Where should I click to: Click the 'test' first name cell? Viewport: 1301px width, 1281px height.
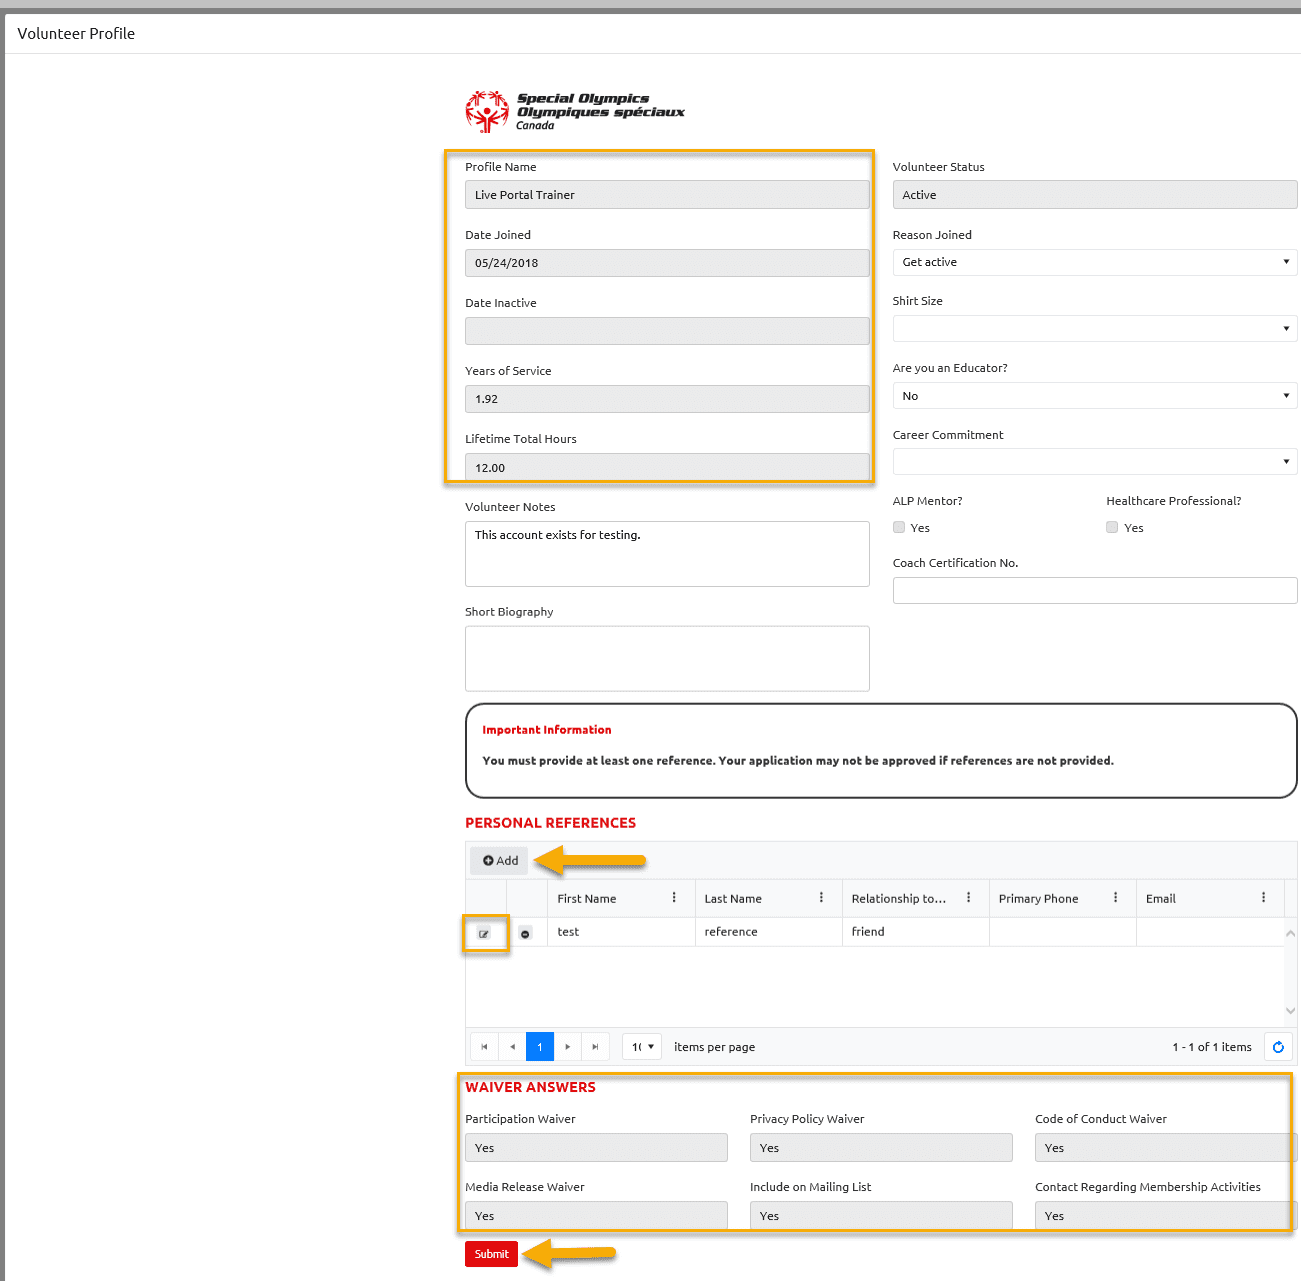coord(621,932)
